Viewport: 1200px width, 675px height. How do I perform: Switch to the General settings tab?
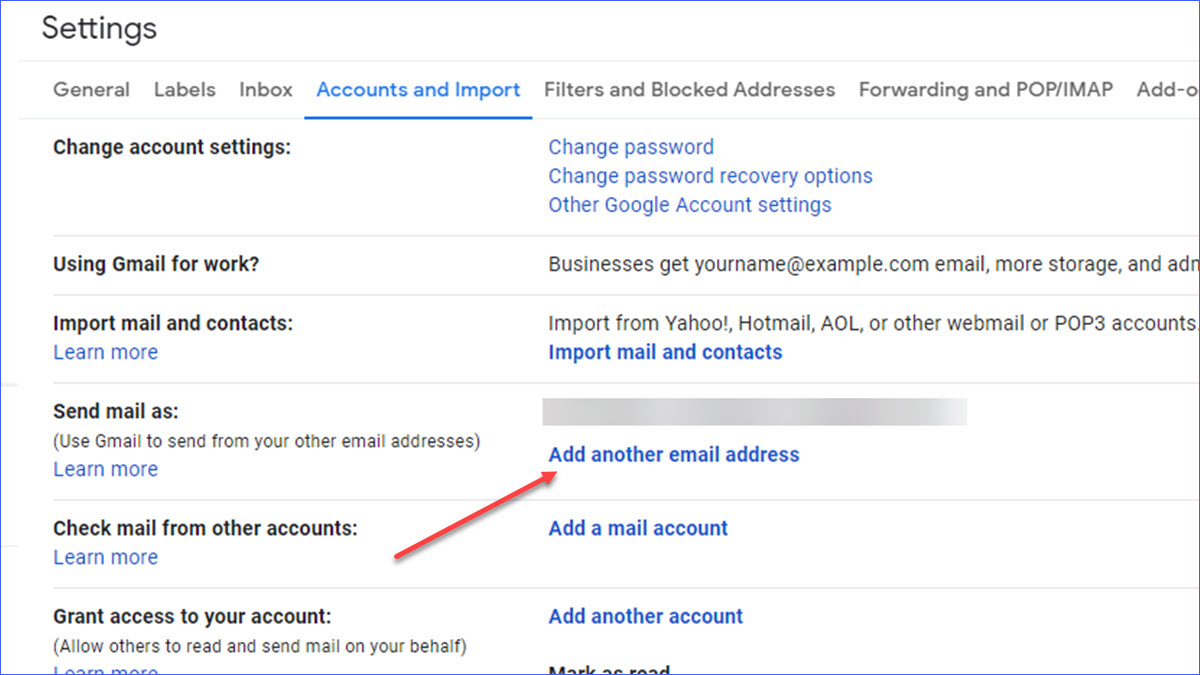tap(91, 89)
